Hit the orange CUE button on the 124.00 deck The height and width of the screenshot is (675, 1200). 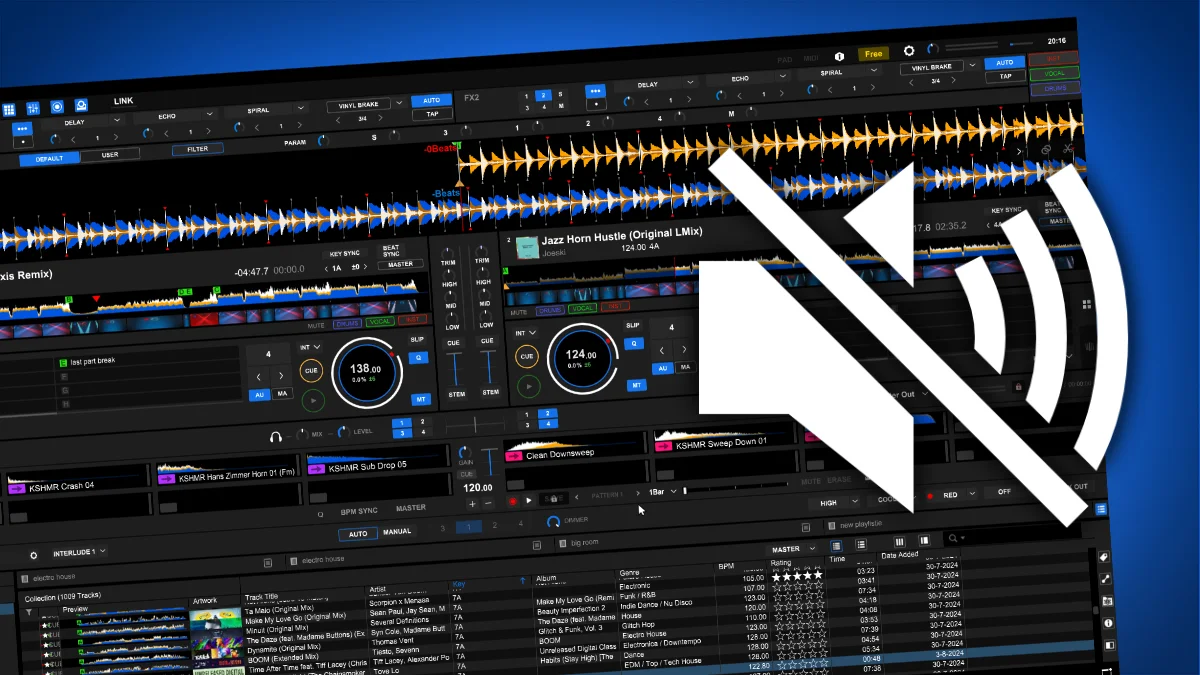[526, 357]
